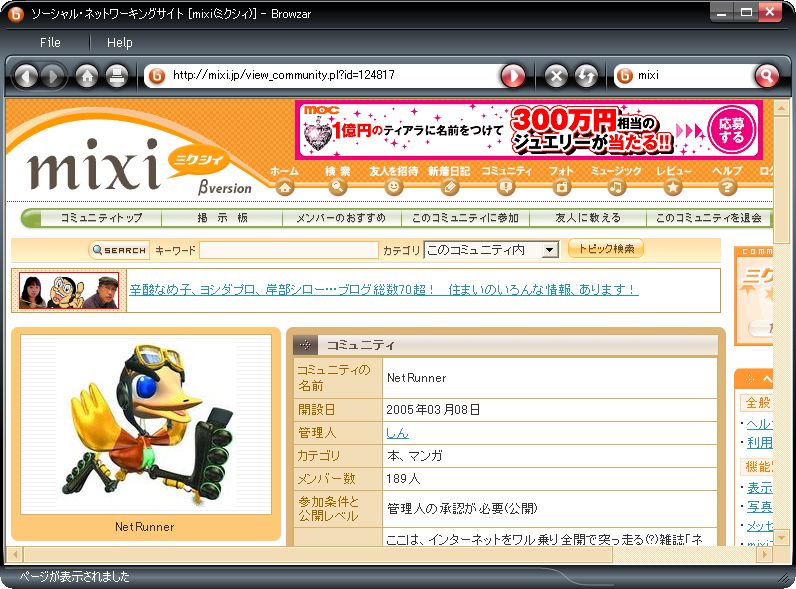Viewport: 796px width, 589px height.
Task: Open the File menu
Action: click(x=50, y=43)
